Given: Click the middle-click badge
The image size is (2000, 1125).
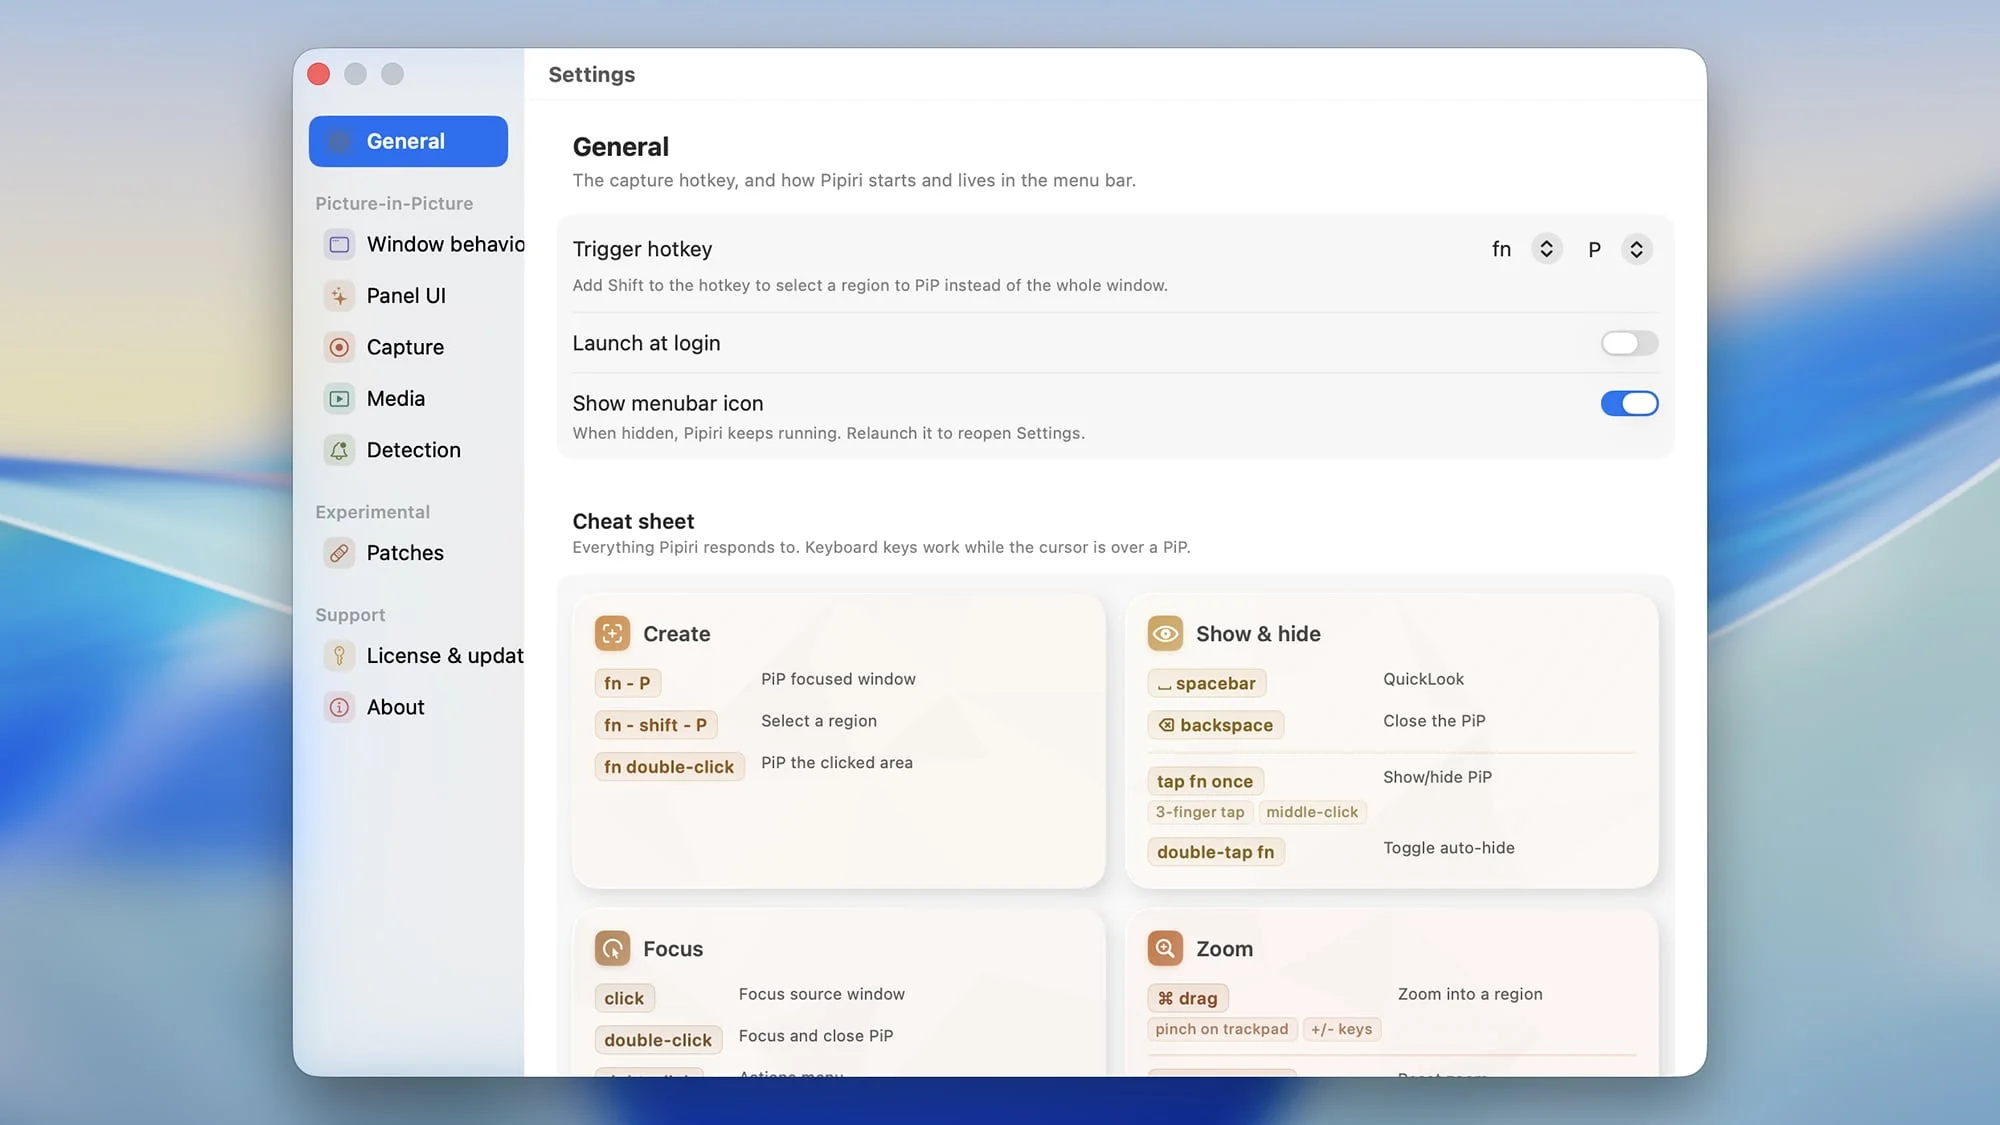Looking at the screenshot, I should pyautogui.click(x=1312, y=812).
